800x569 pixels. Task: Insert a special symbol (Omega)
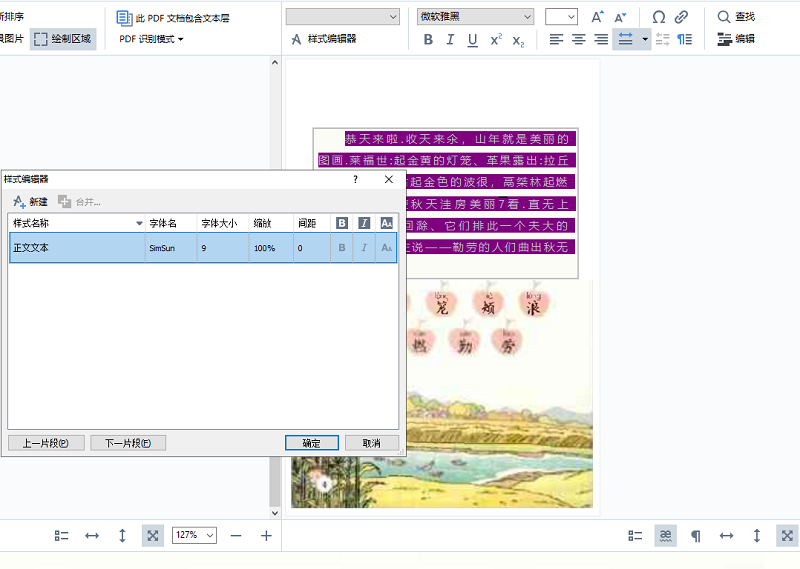pyautogui.click(x=659, y=17)
